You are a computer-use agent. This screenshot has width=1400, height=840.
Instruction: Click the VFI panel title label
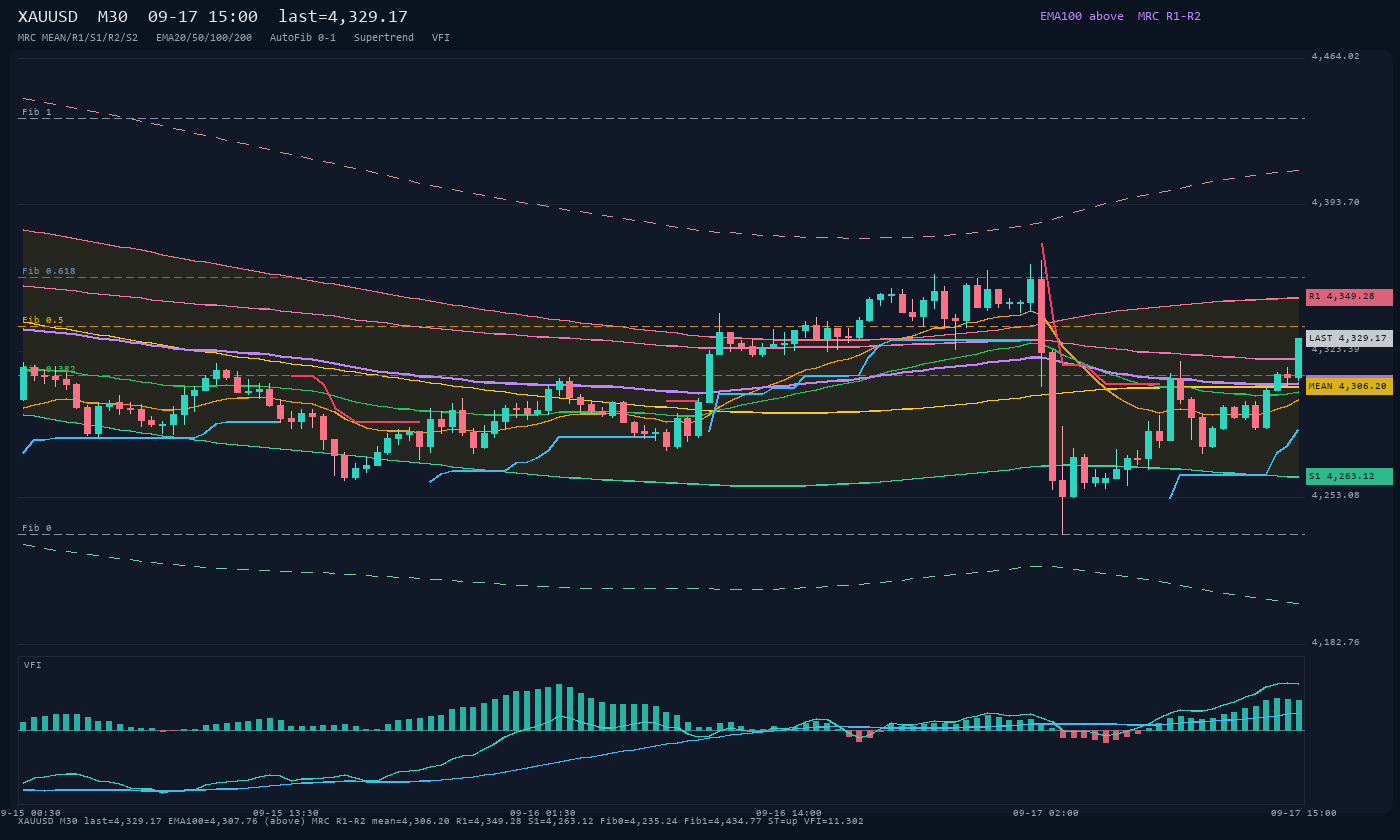click(33, 665)
